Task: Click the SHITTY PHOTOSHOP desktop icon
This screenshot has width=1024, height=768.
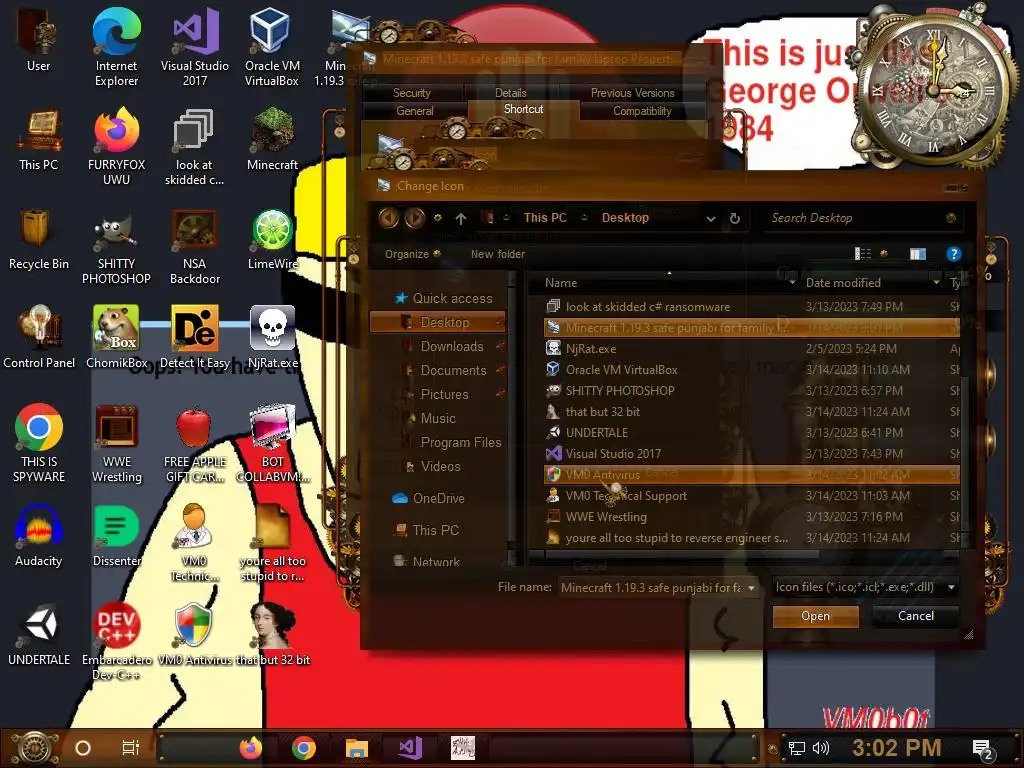Action: pos(116,247)
